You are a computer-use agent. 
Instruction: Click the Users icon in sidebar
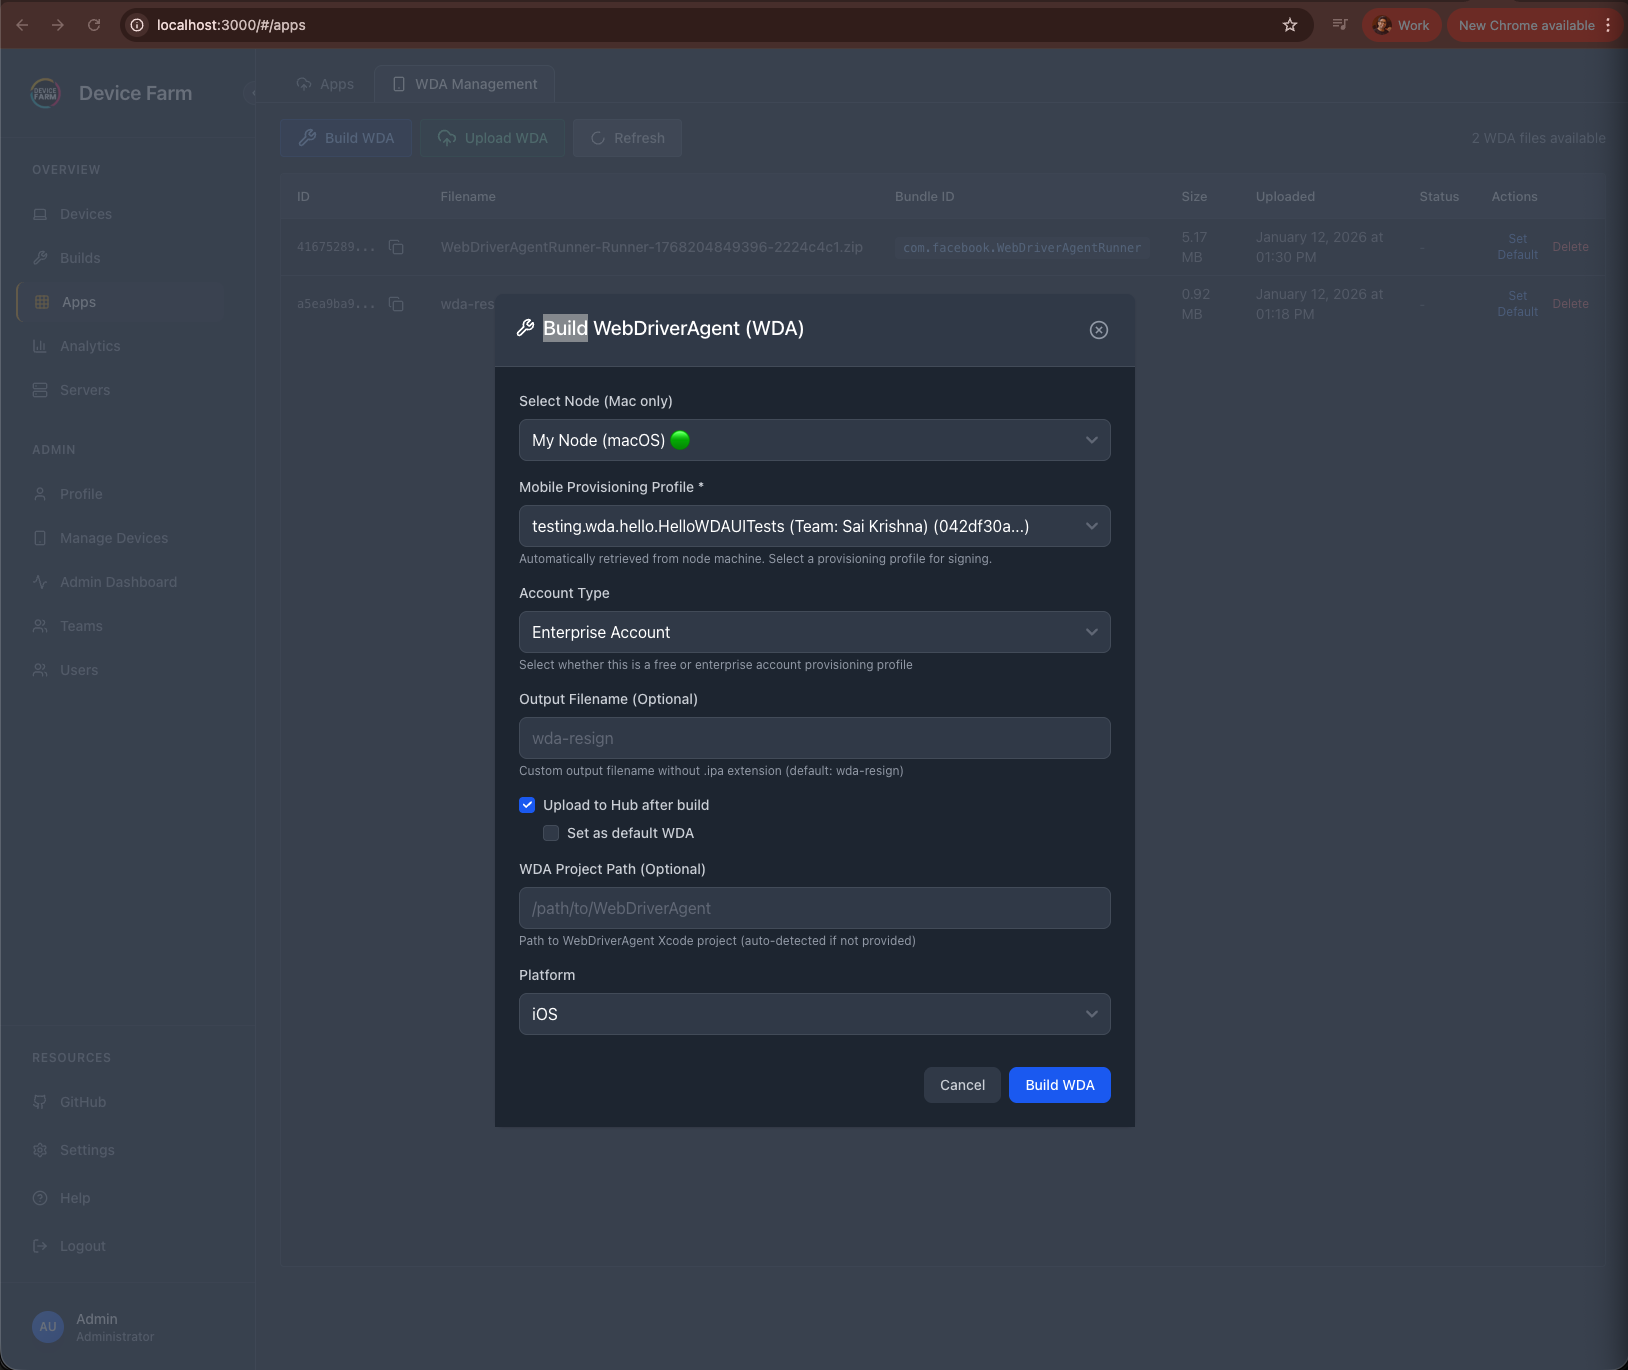(x=40, y=670)
